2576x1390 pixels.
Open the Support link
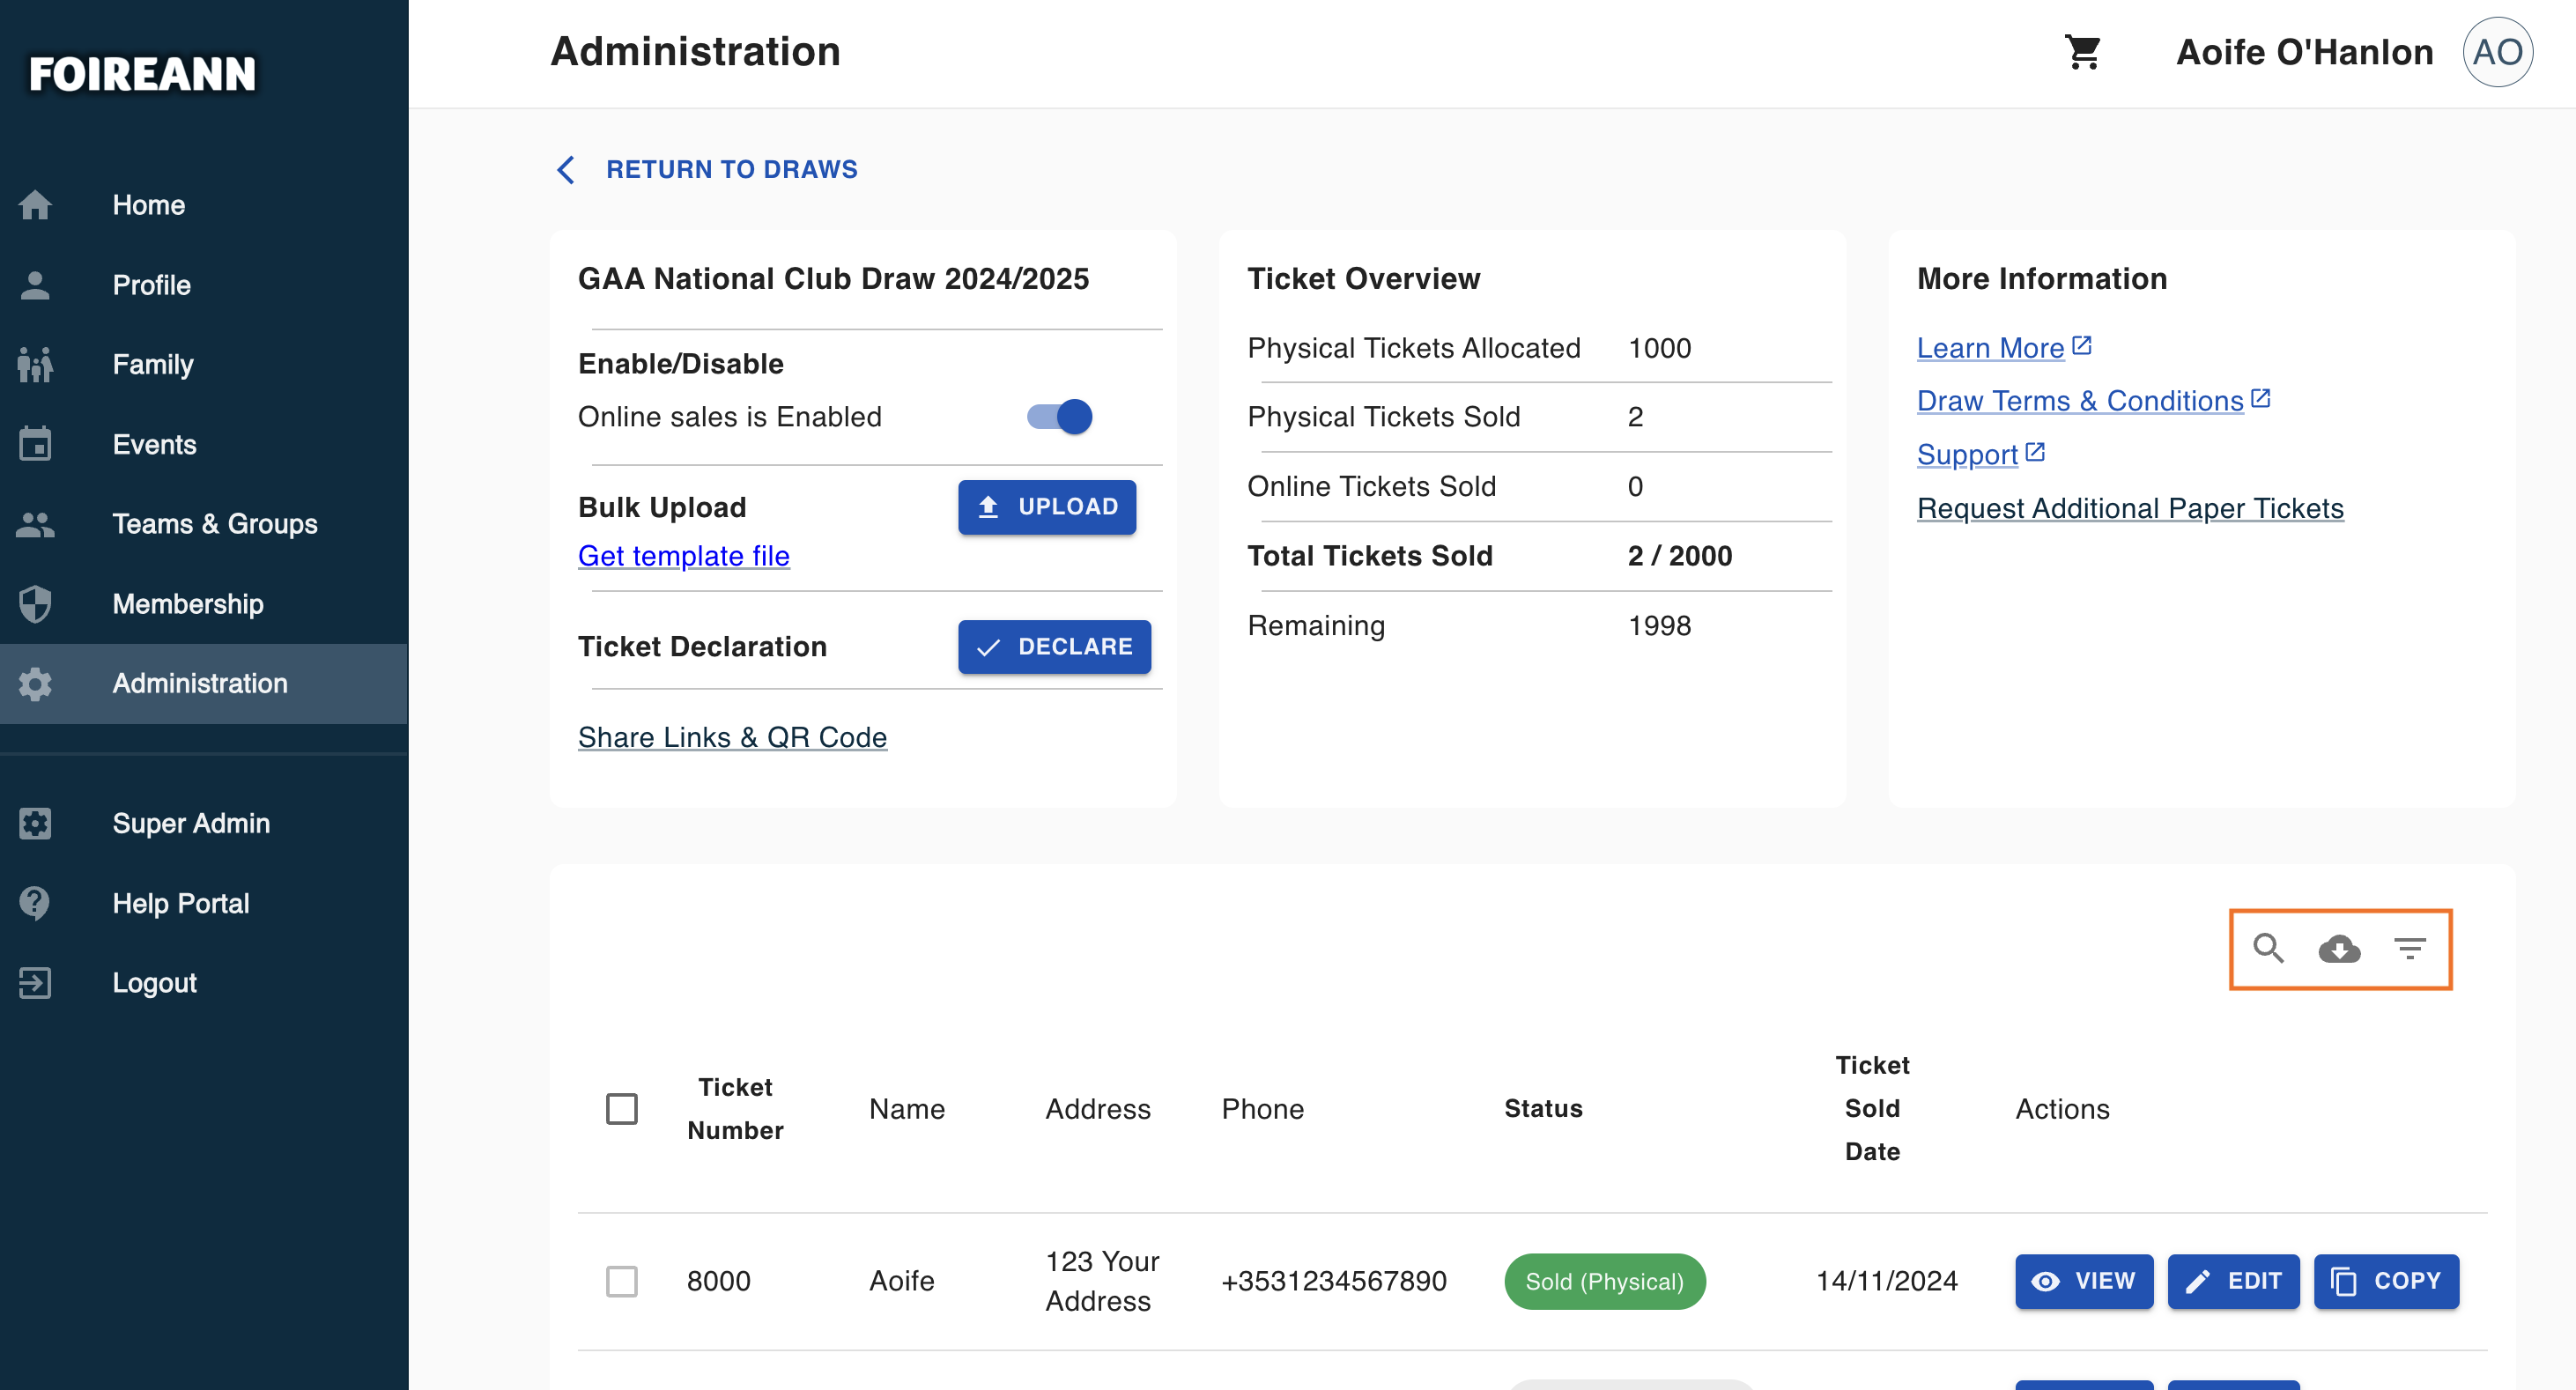click(1967, 455)
